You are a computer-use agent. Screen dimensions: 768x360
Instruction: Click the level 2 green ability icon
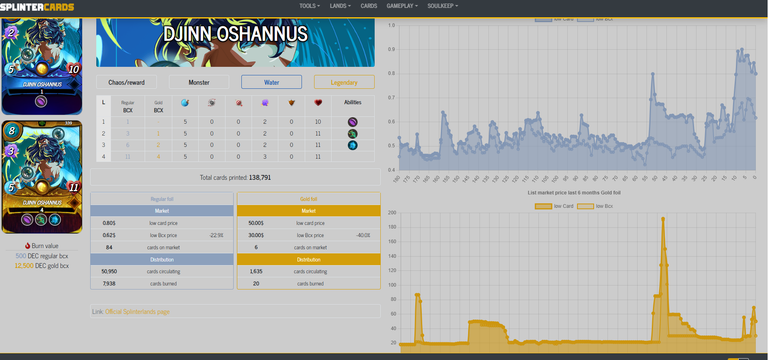[x=353, y=134]
